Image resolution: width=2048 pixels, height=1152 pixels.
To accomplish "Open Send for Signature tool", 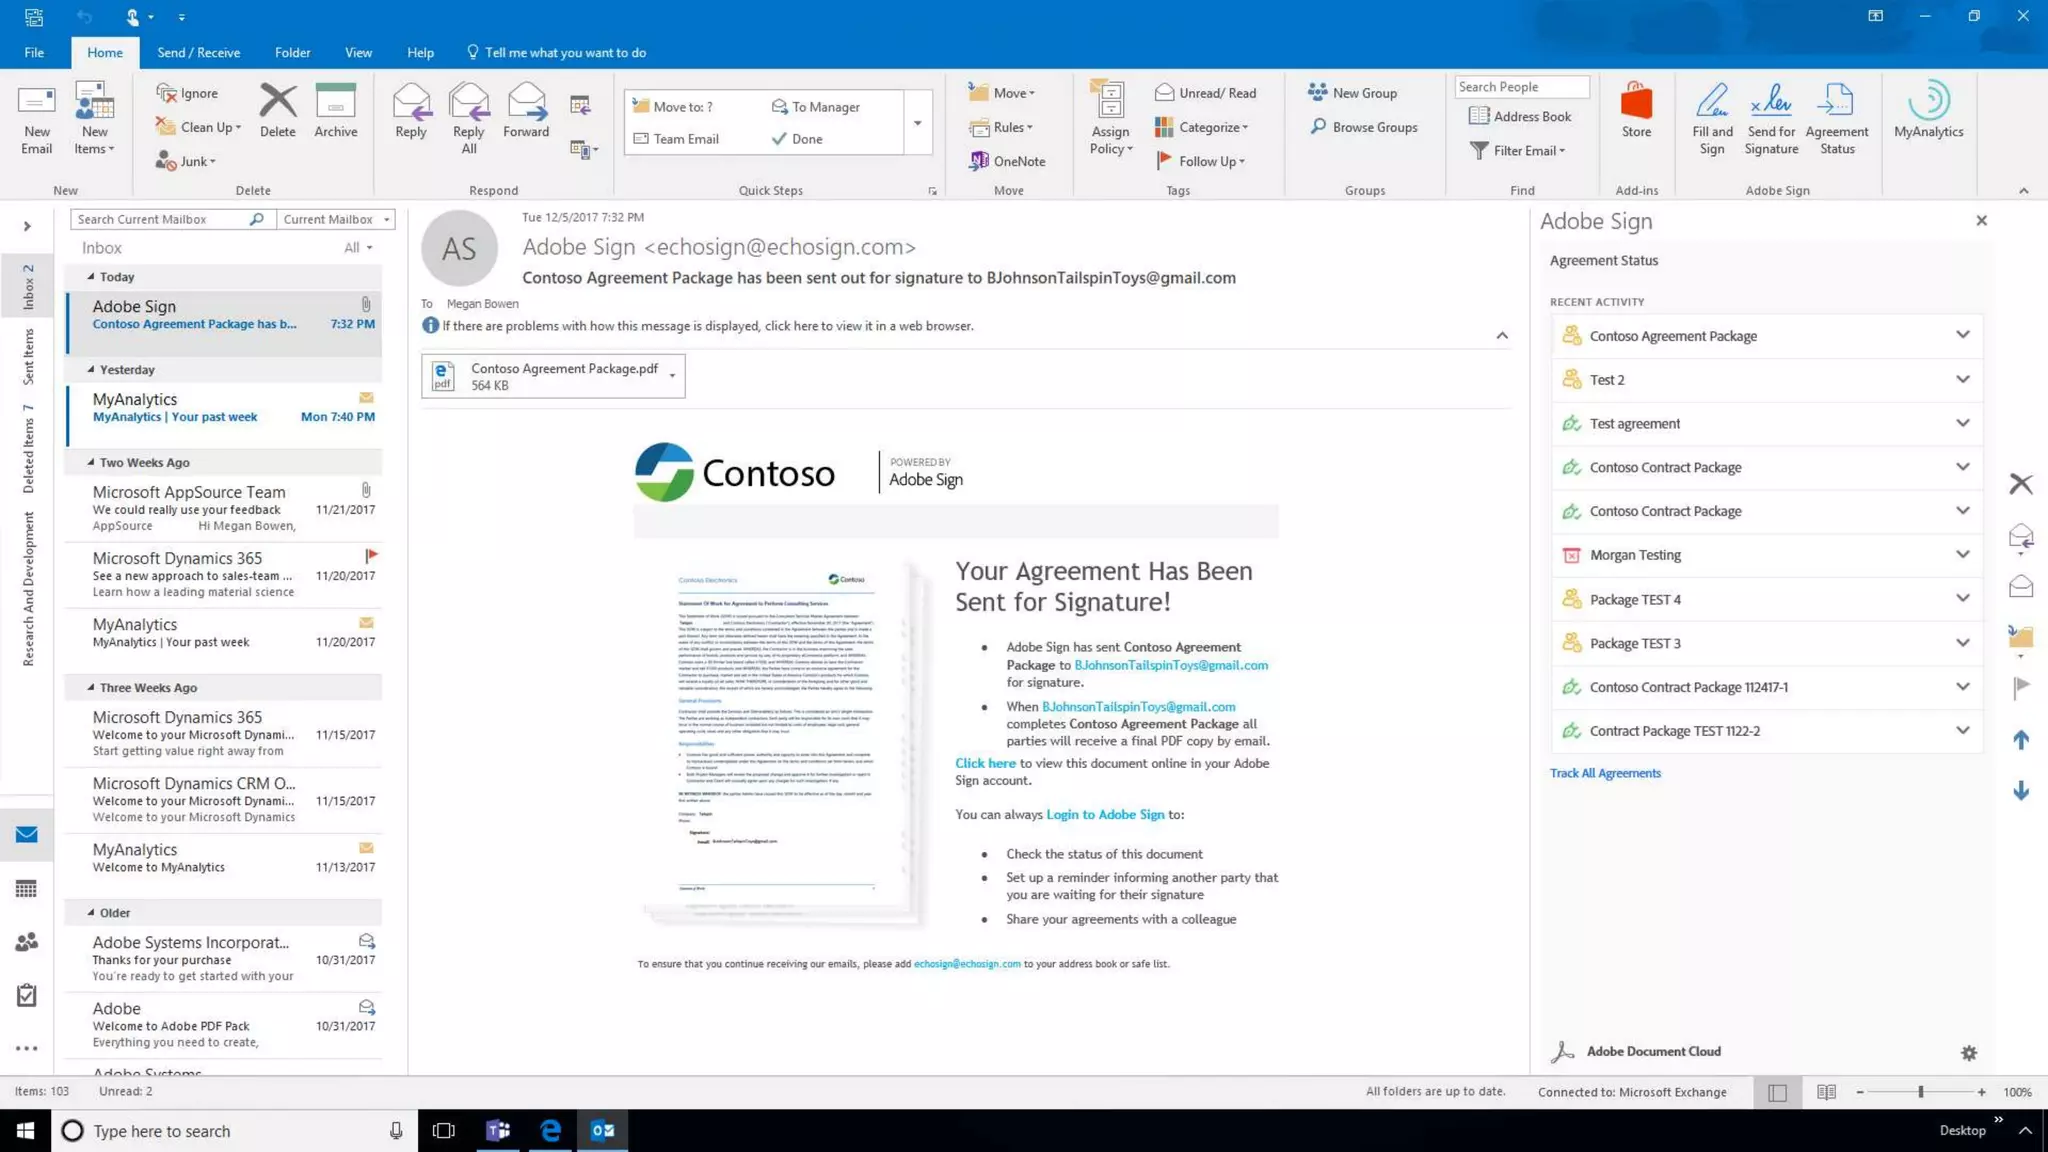I will (1770, 118).
